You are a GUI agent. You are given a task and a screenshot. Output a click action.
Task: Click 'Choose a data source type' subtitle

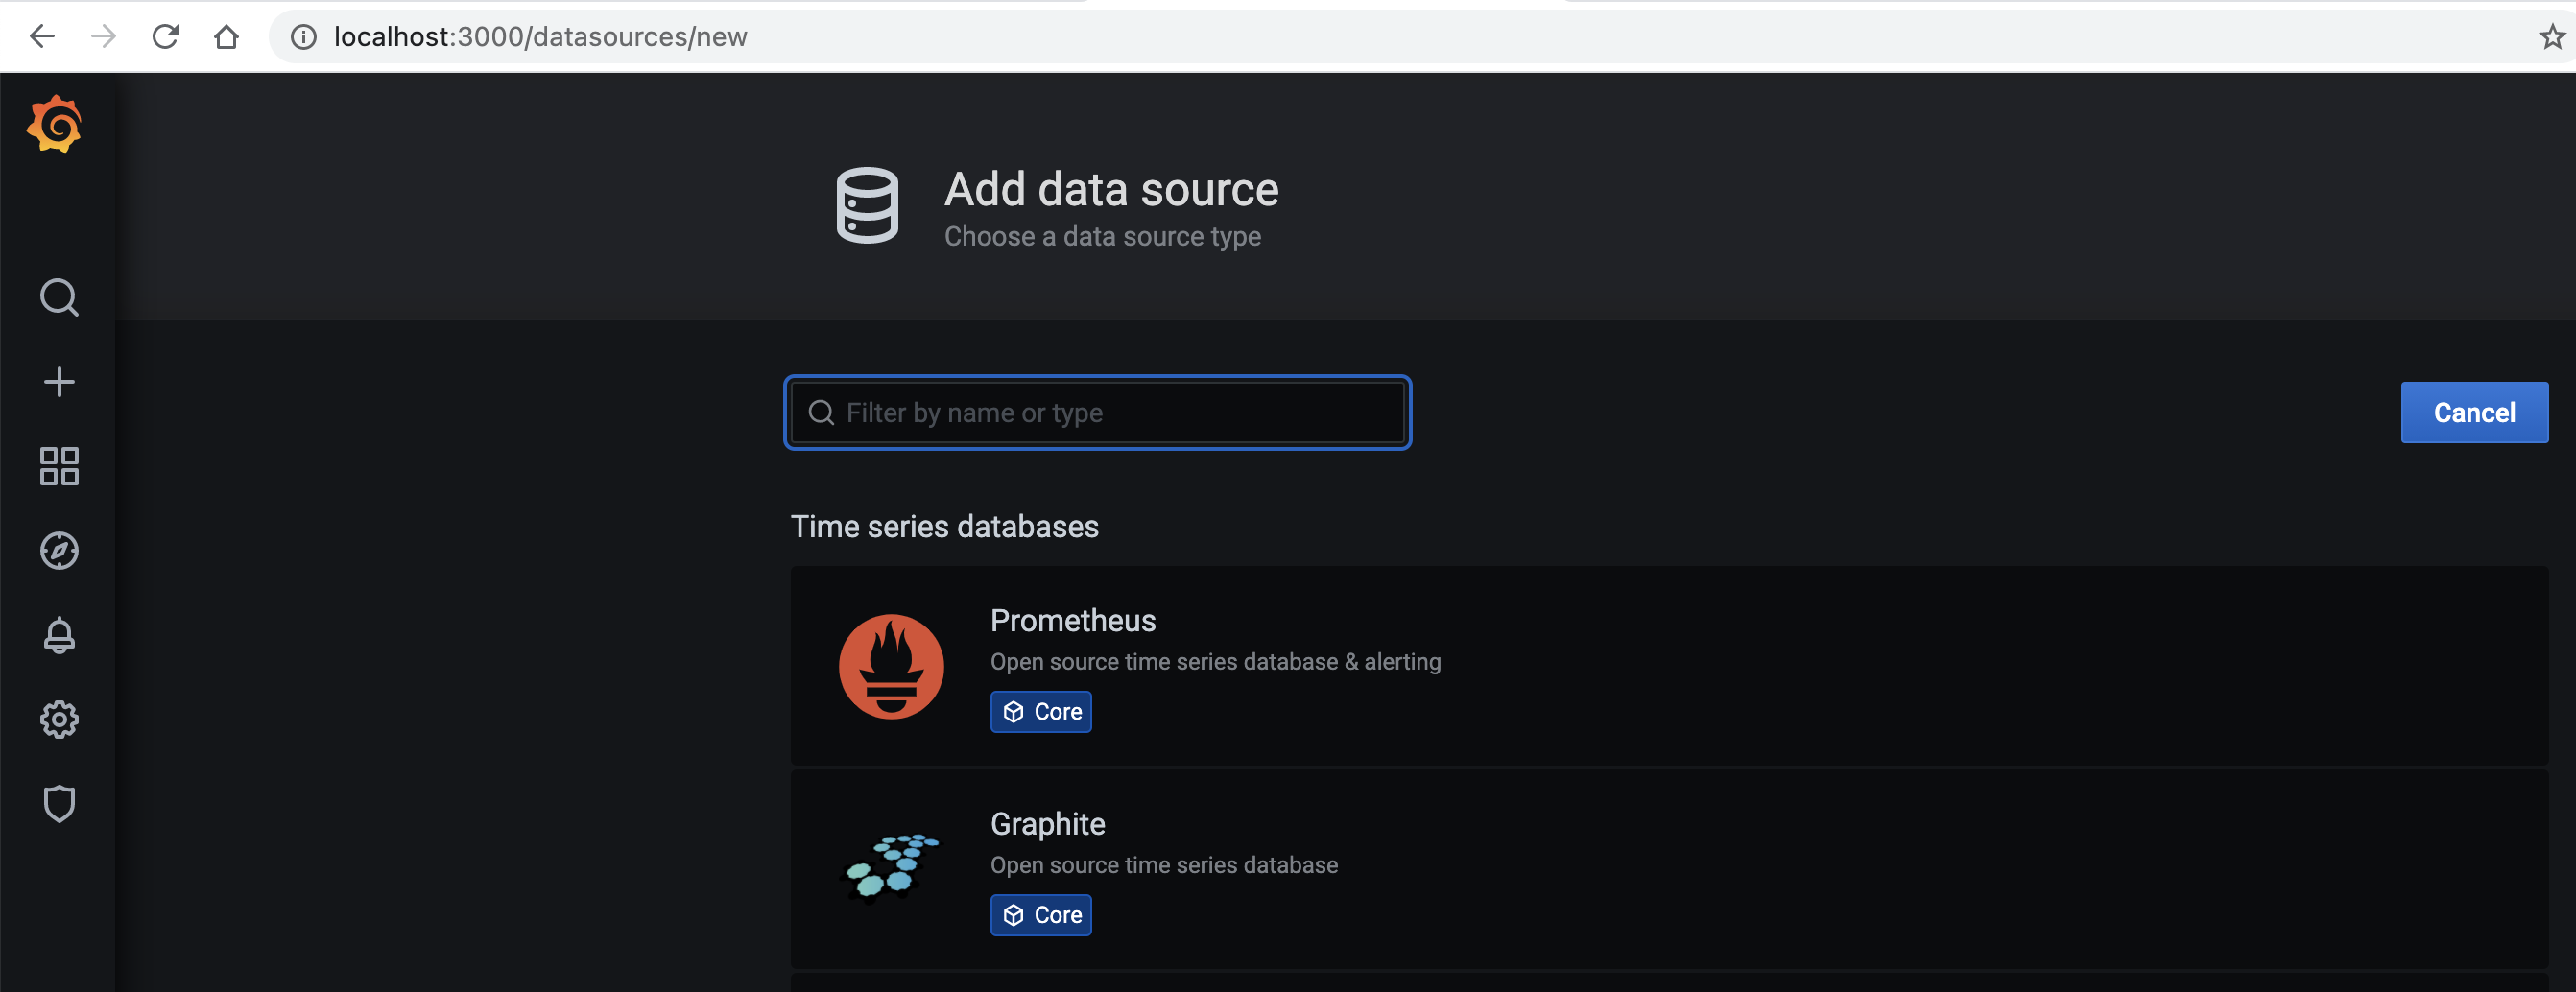(x=1102, y=237)
